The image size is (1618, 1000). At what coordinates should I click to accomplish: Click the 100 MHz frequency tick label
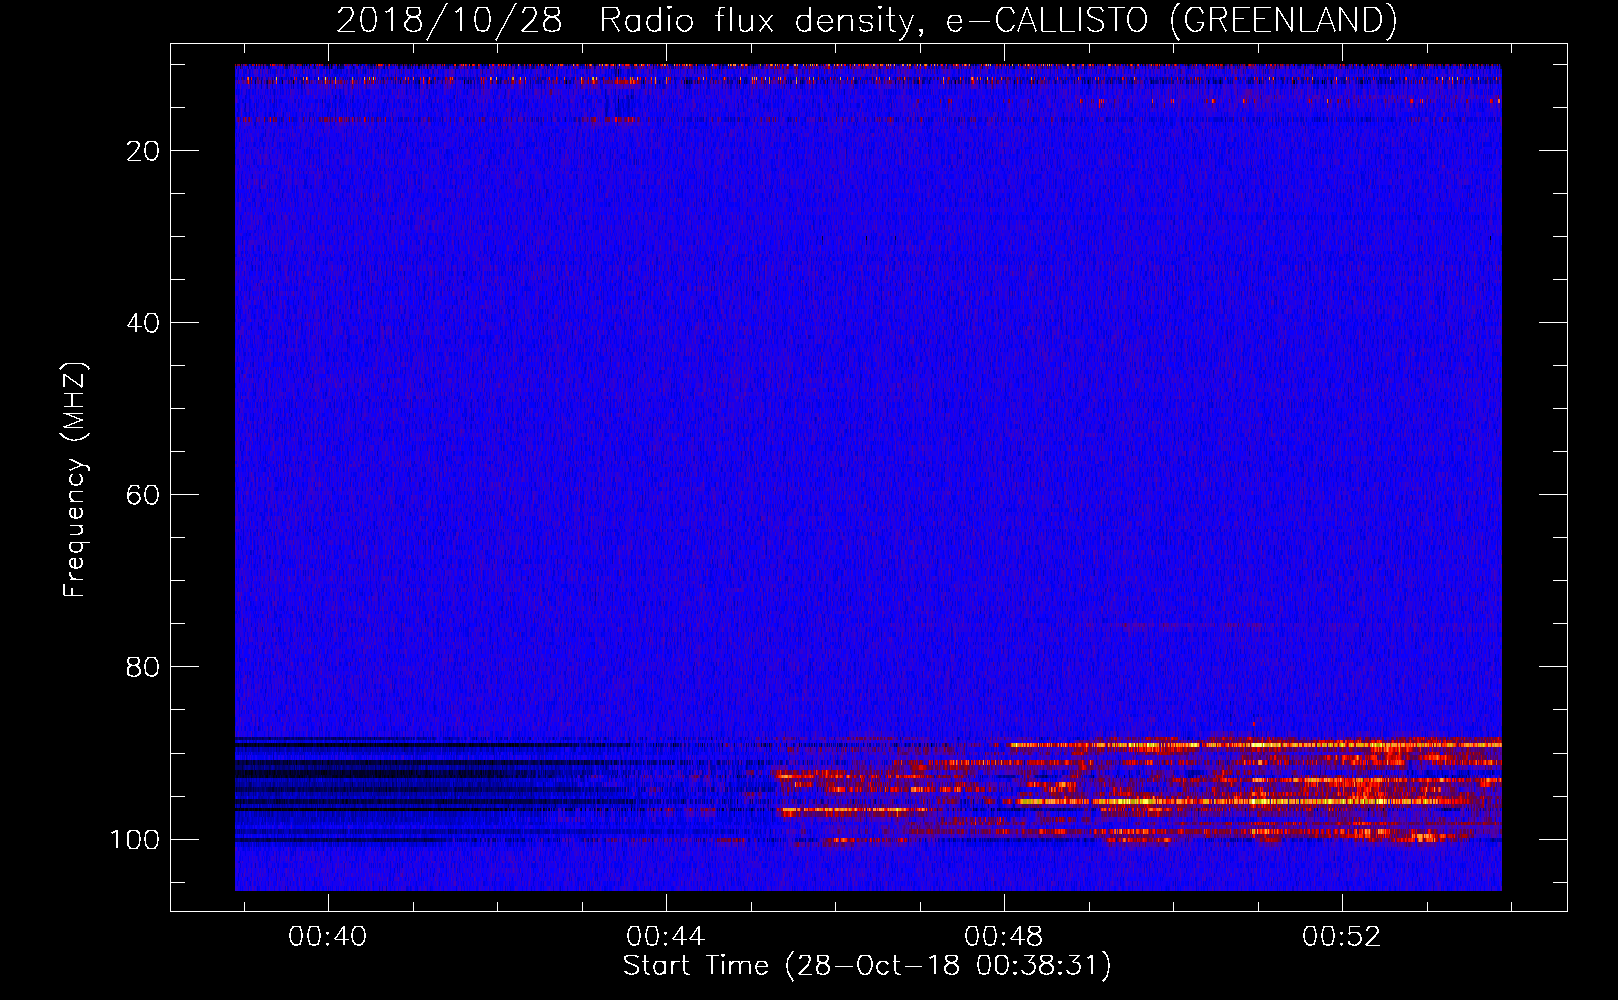[134, 839]
